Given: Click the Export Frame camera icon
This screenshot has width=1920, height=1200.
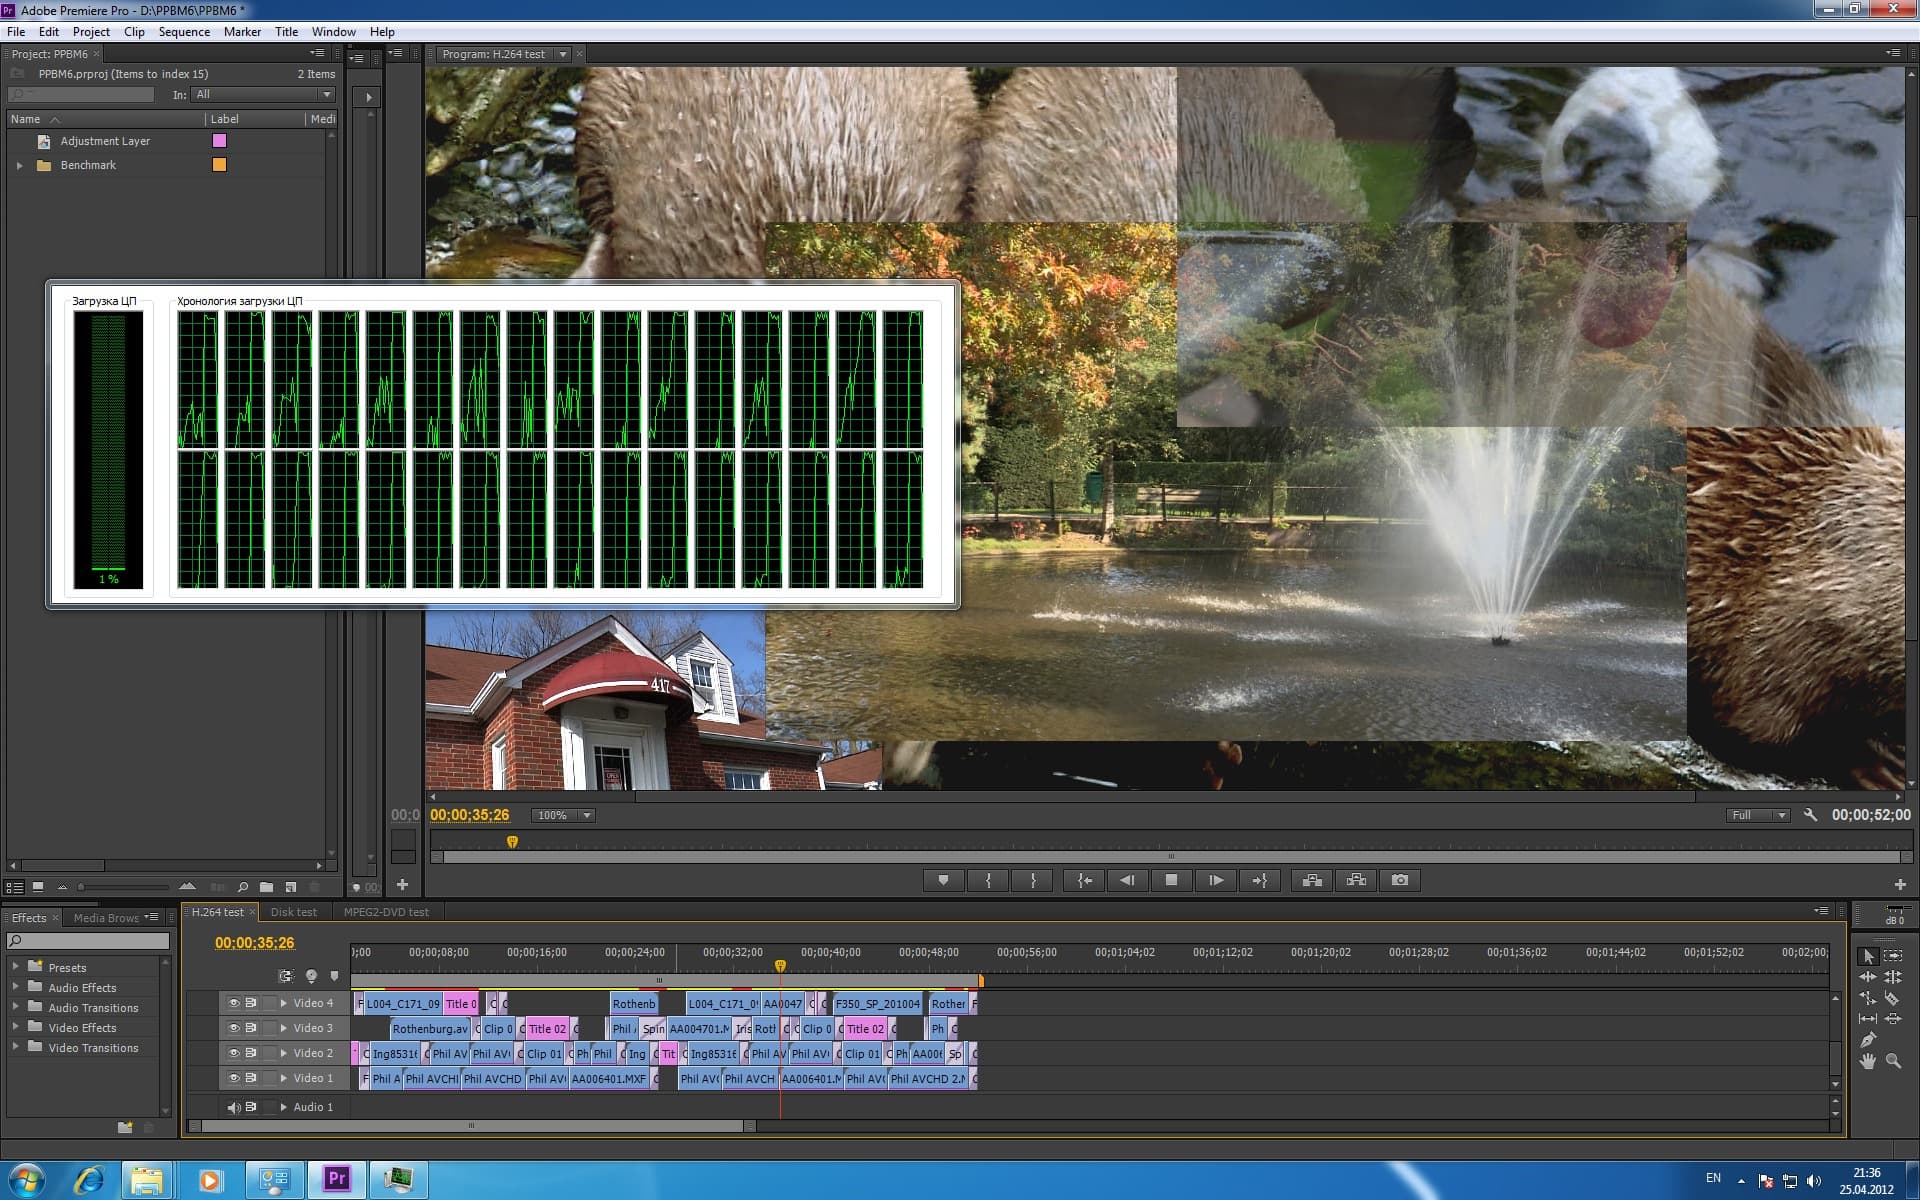Looking at the screenshot, I should (x=1399, y=880).
